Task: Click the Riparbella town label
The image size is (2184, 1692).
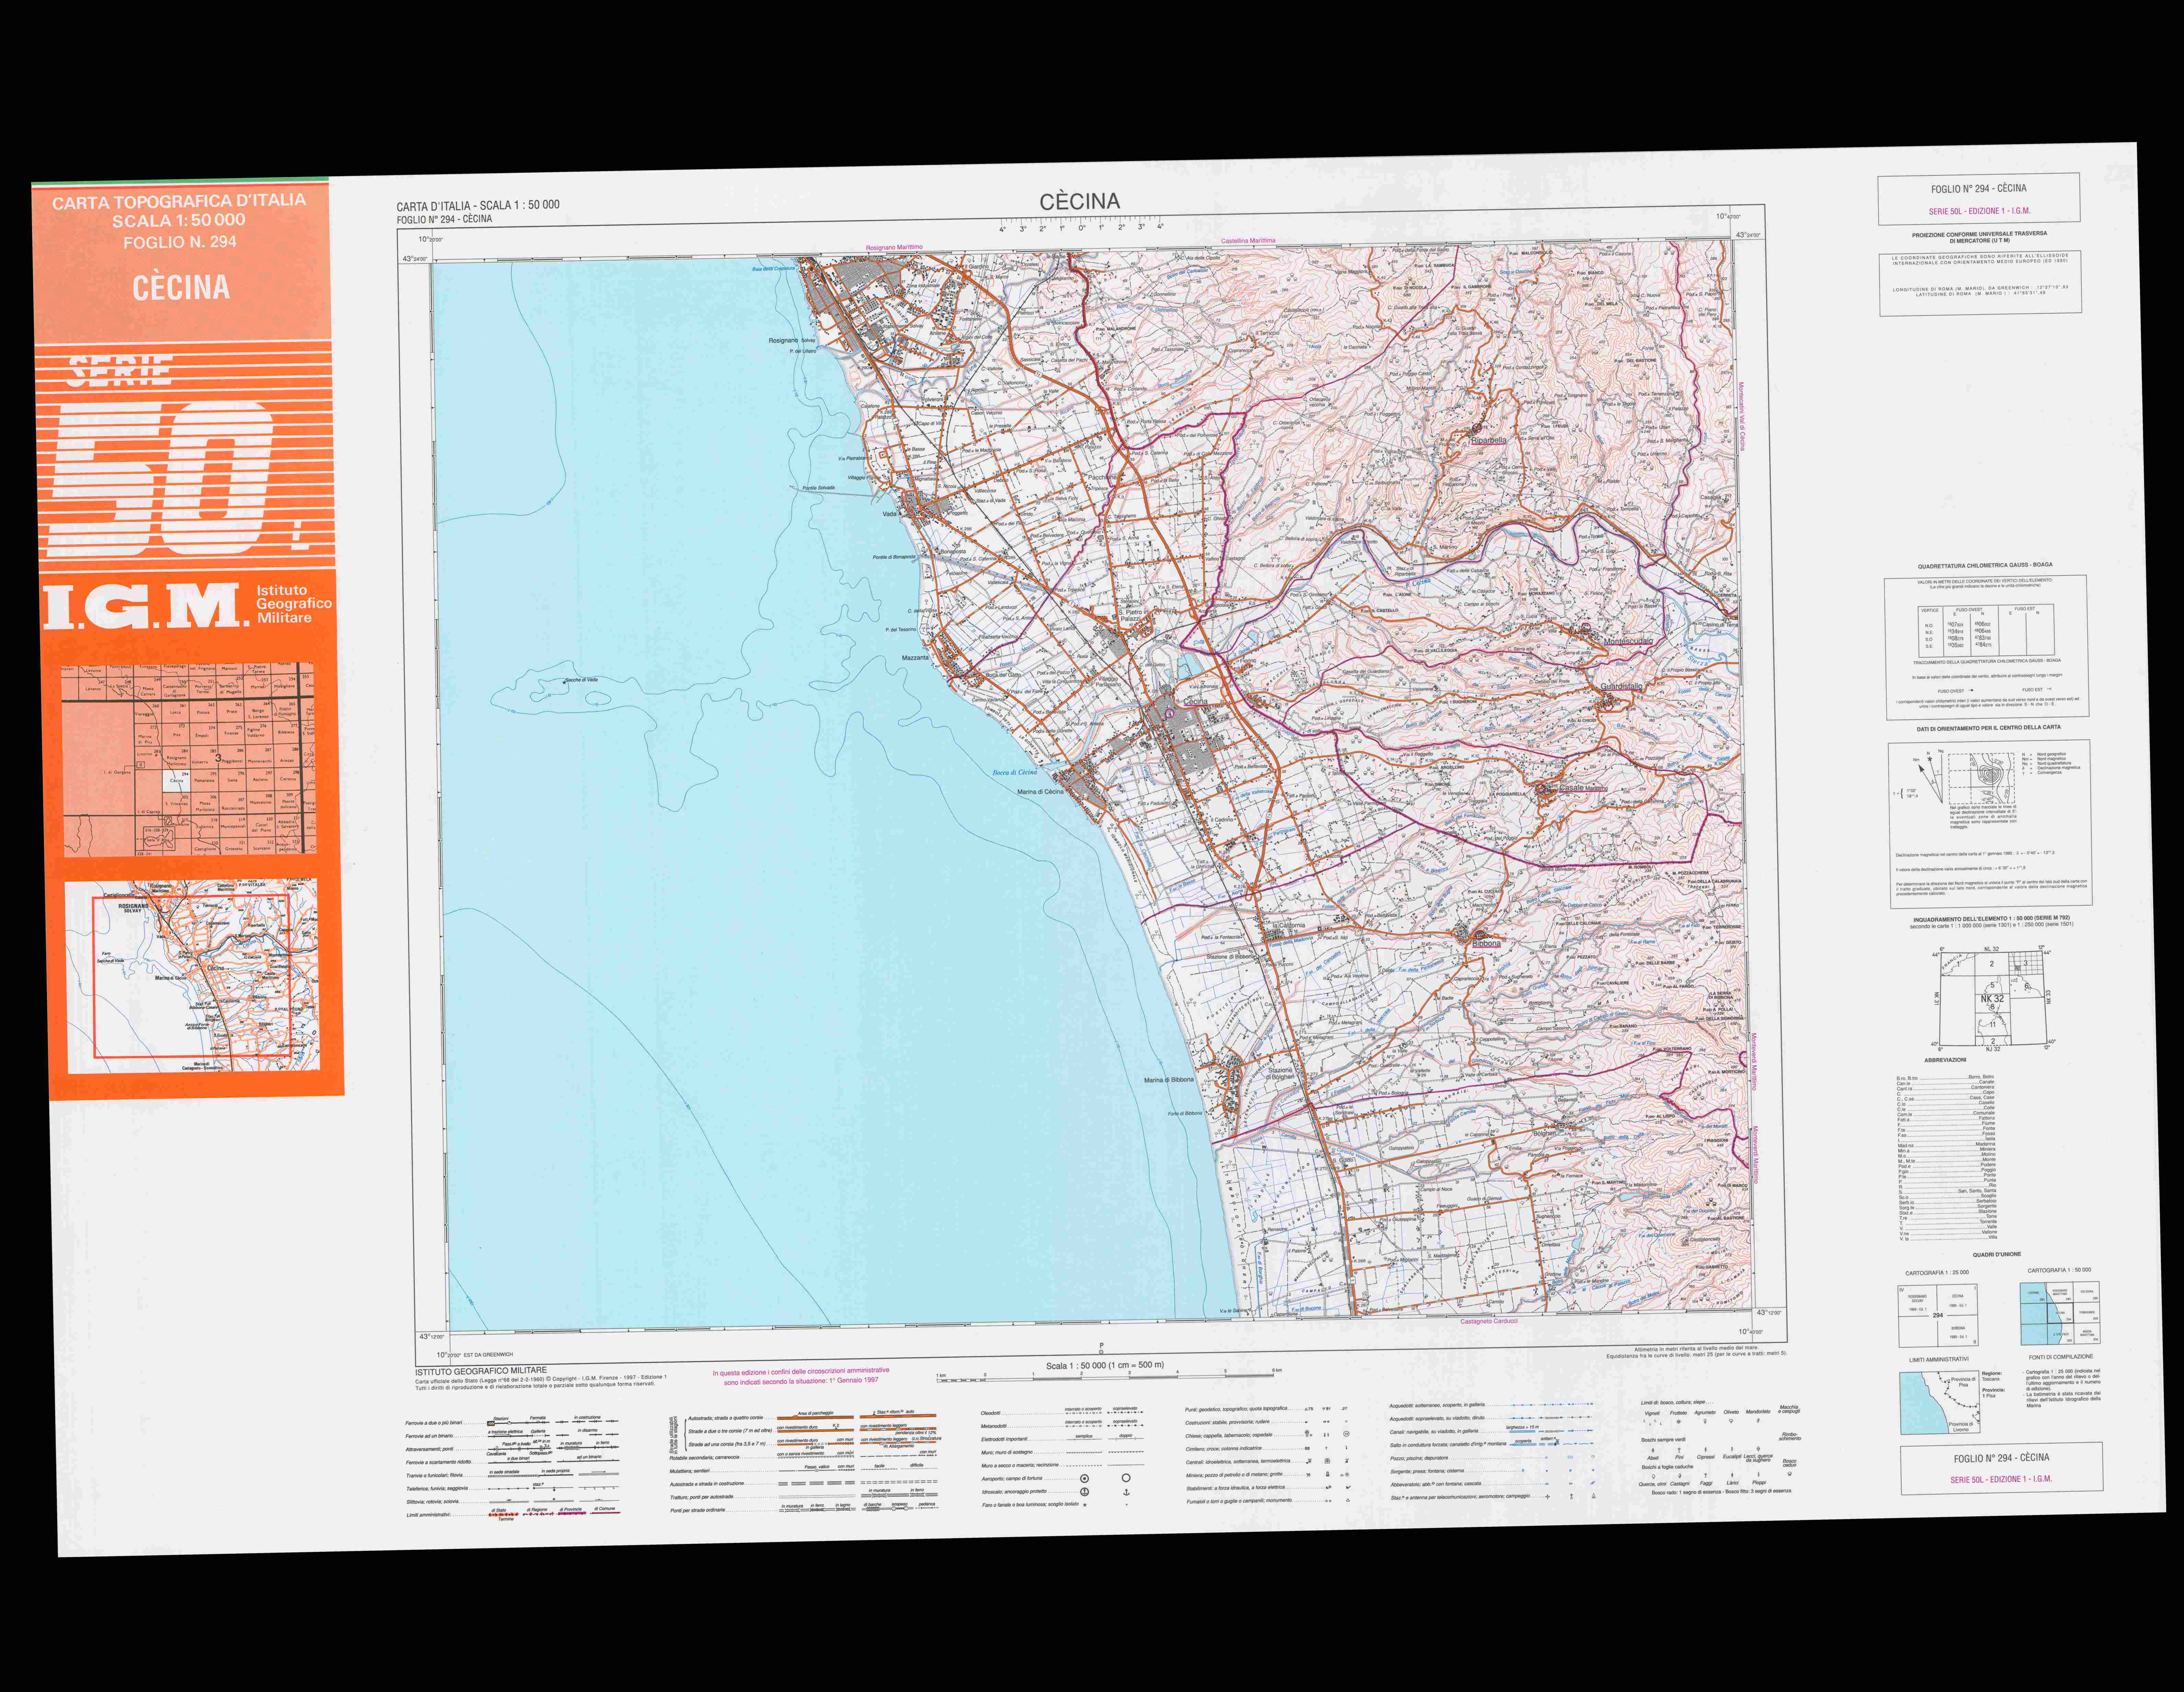Action: (x=1488, y=440)
